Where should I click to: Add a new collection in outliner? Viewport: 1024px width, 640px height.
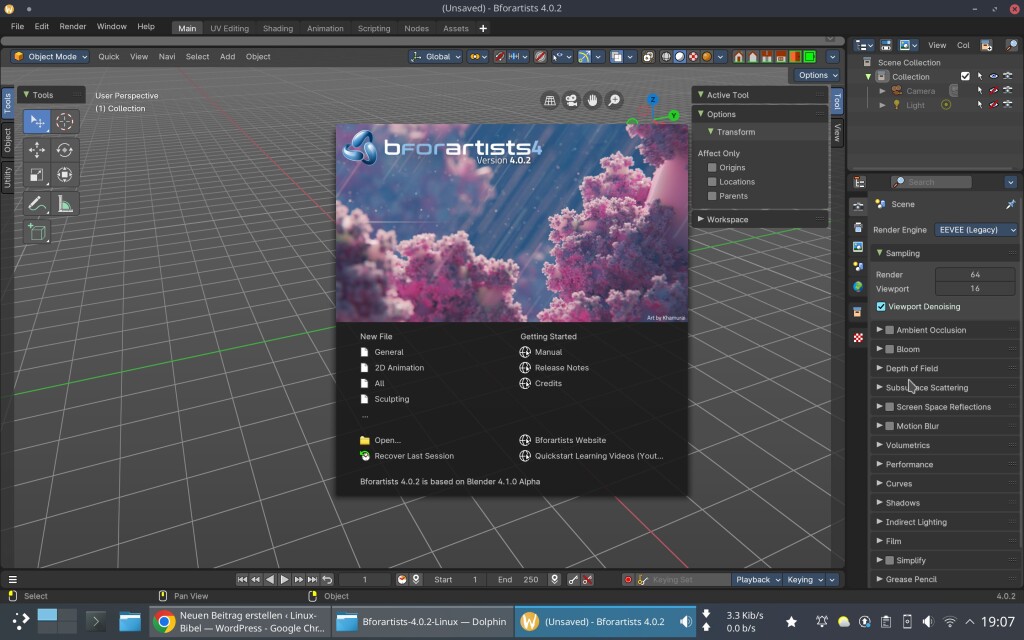tap(986, 45)
